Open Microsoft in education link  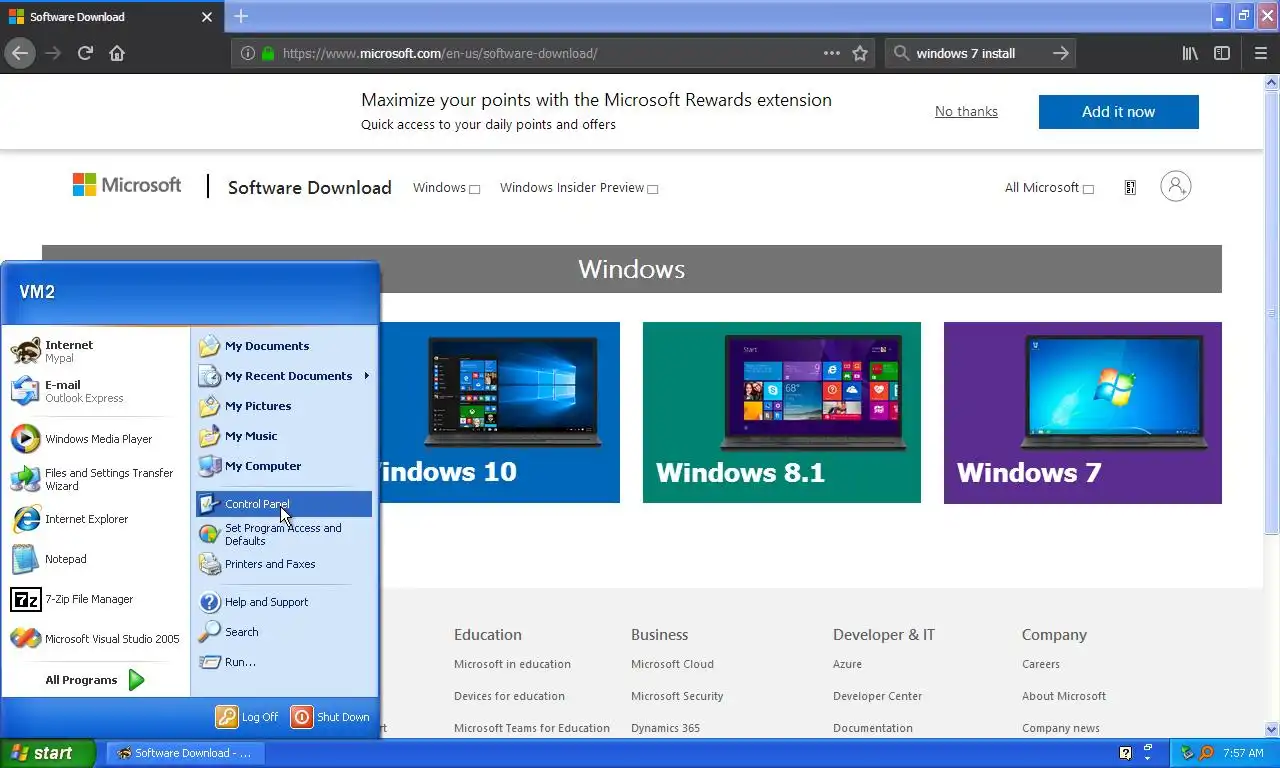[512, 664]
